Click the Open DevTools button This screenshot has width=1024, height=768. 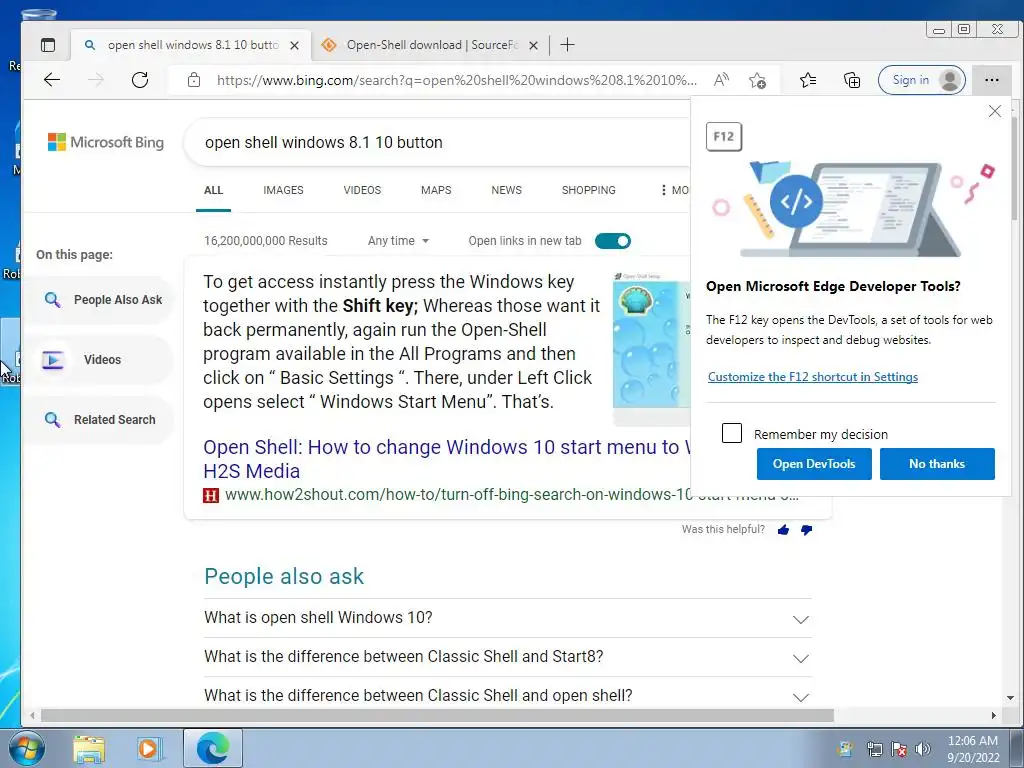814,464
